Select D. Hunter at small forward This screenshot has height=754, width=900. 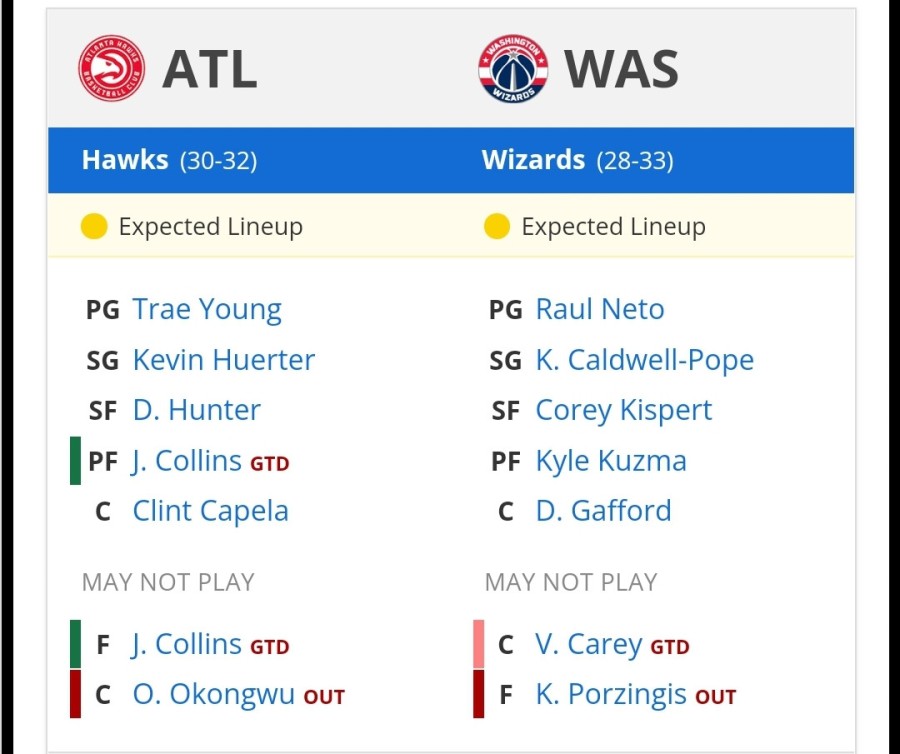coord(197,410)
